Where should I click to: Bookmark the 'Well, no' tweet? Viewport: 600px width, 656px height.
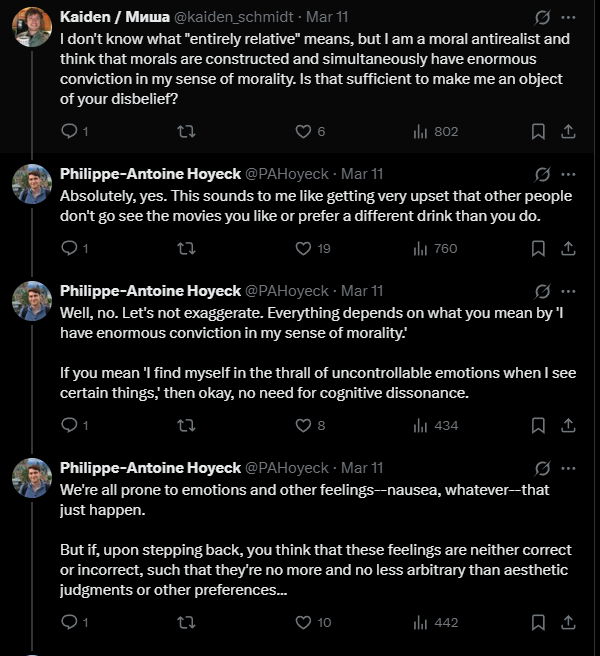[538, 425]
